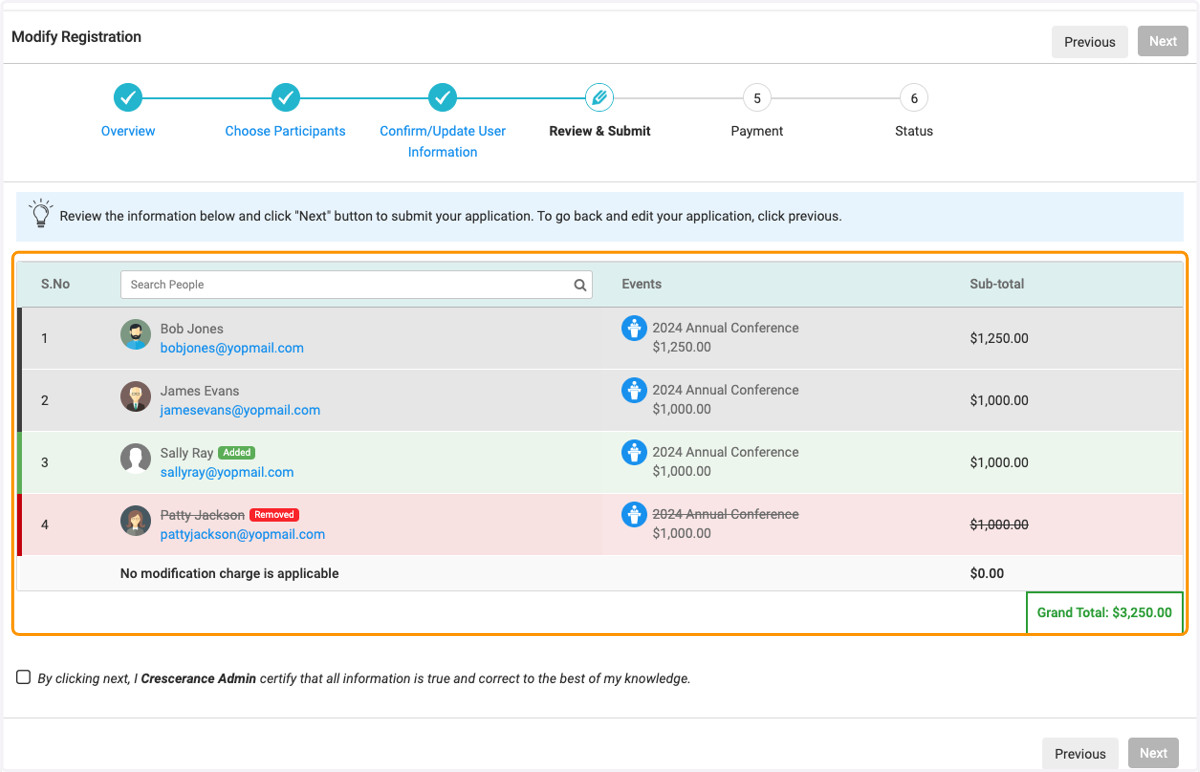Click the Sub-total column header
1200x772 pixels.
(997, 284)
